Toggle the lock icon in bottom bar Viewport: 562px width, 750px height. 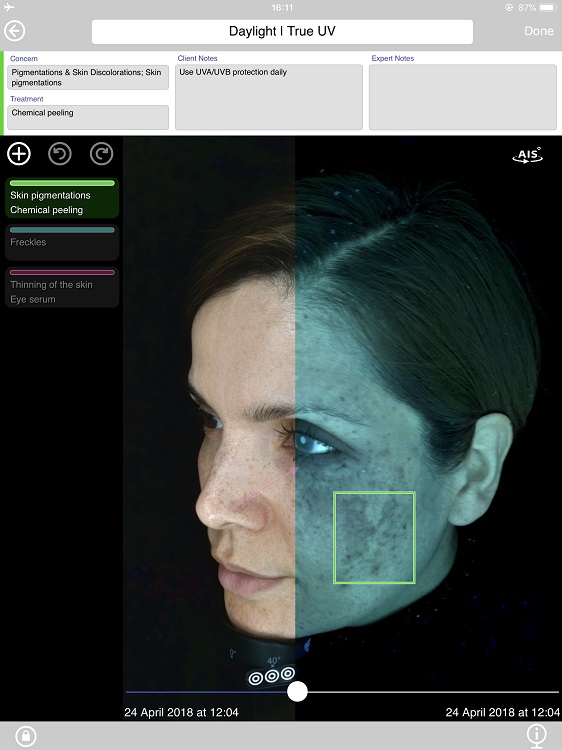(x=26, y=736)
